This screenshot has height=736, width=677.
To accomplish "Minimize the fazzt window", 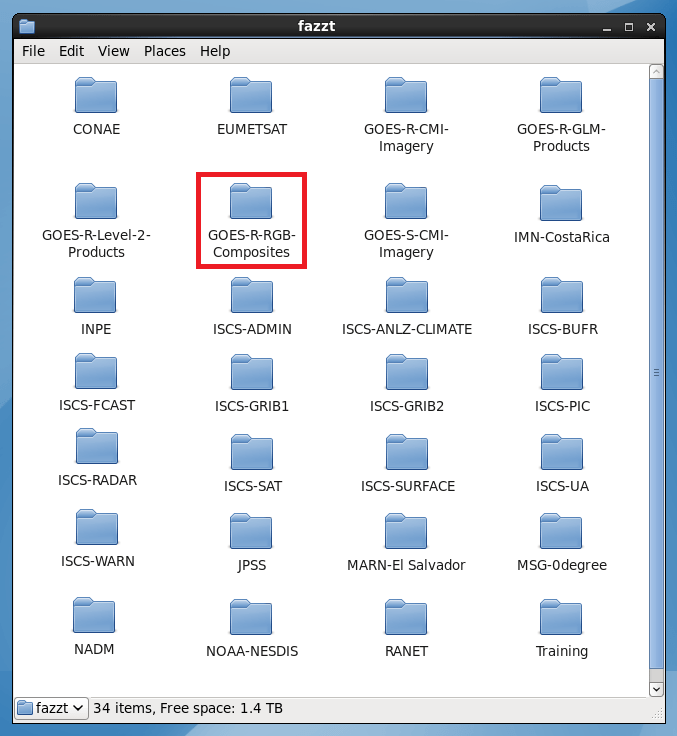I will 607,27.
